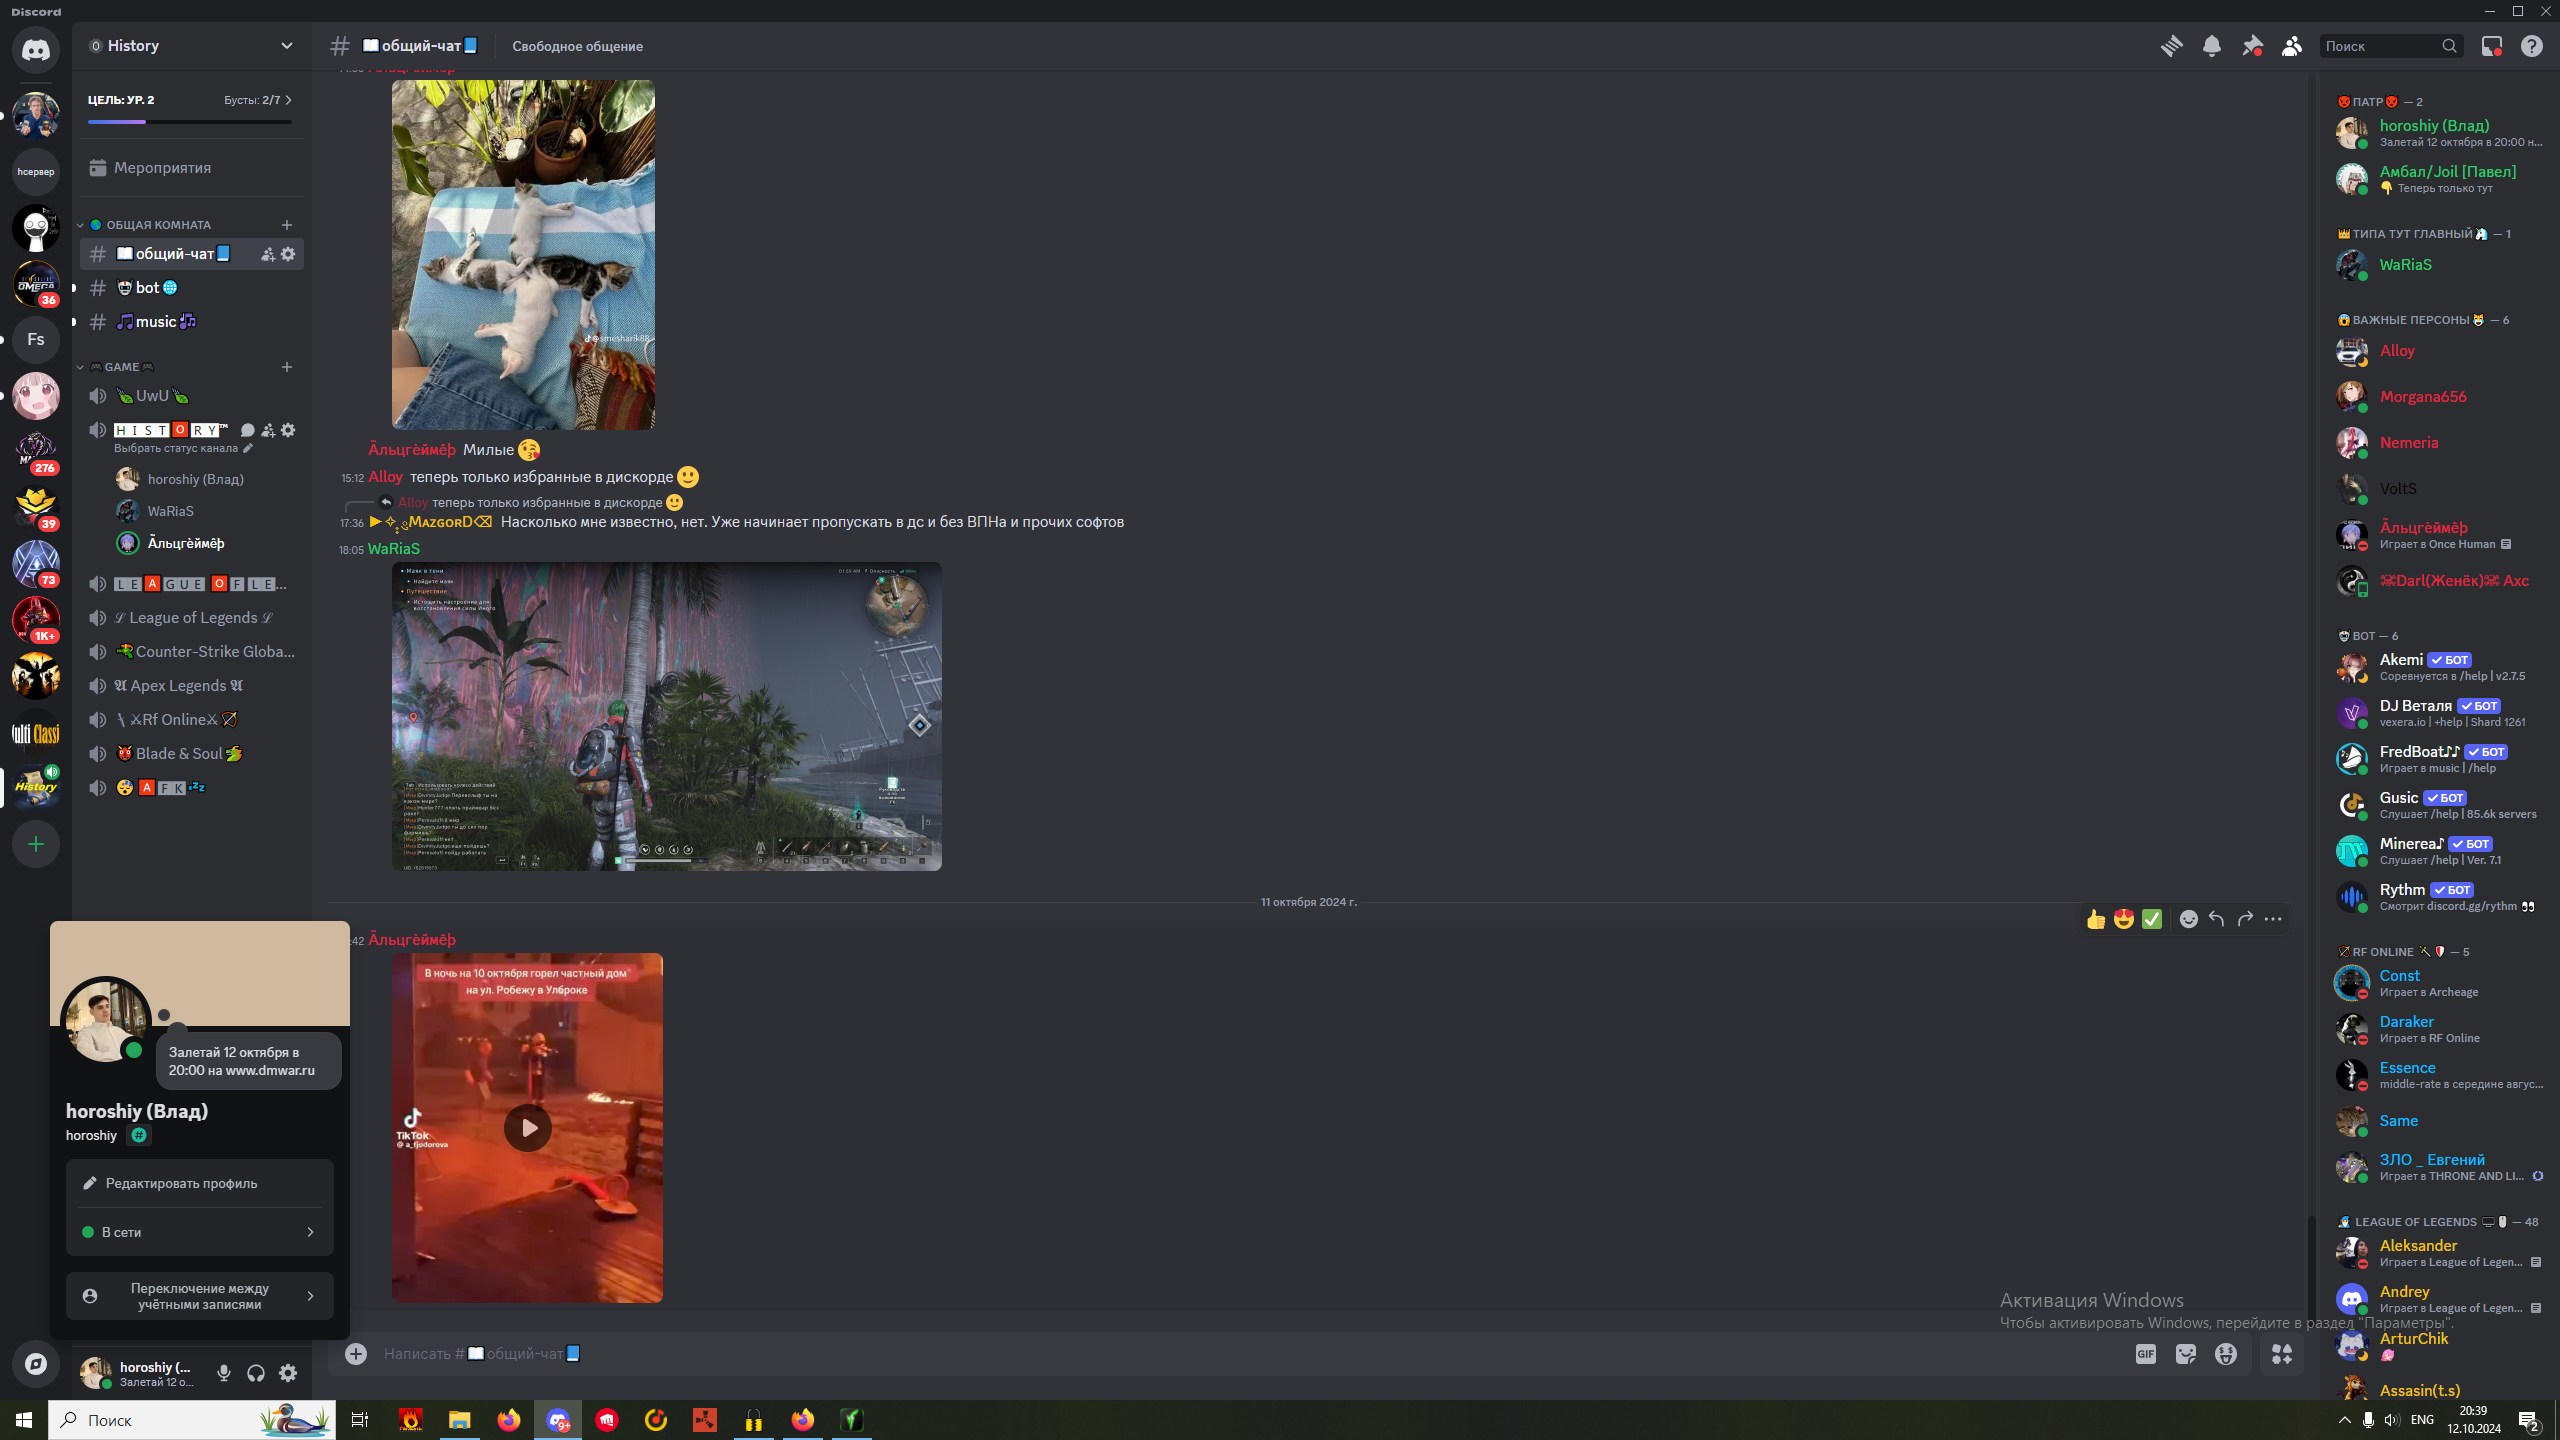Screen dimensions: 2560x1440
Task: Expand the В сети status submenu
Action: click(200, 1232)
